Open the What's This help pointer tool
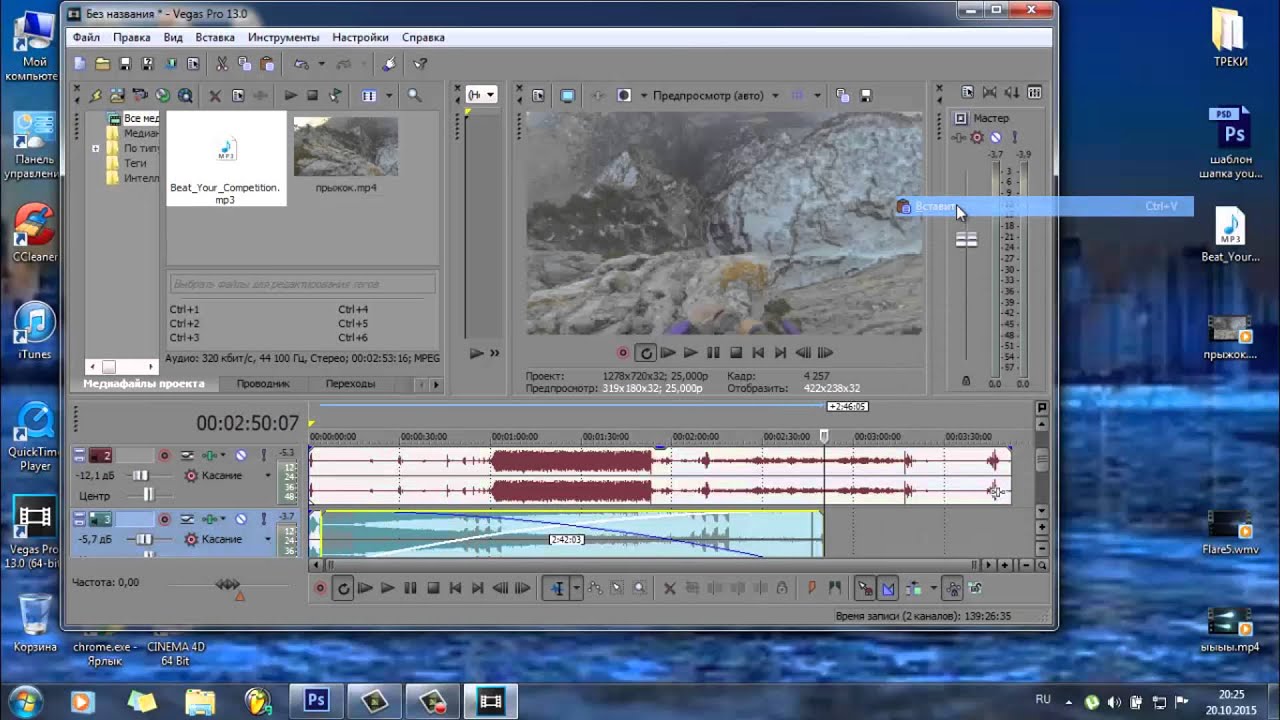This screenshot has height=720, width=1280. tap(420, 64)
